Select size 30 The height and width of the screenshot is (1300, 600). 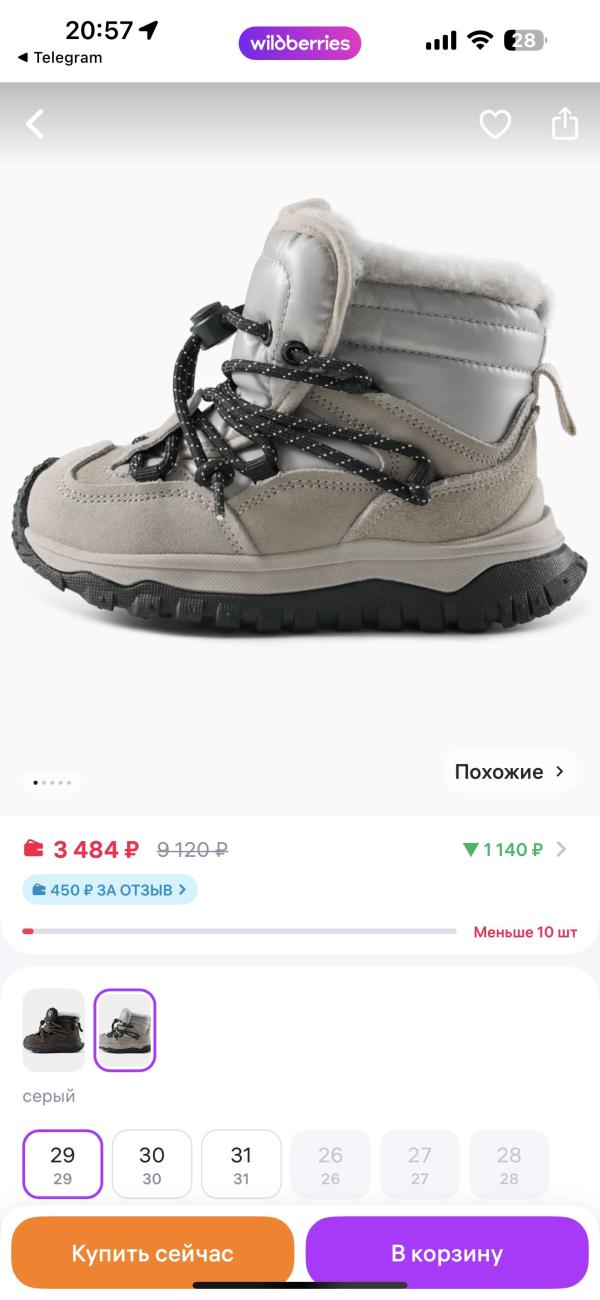coord(152,1164)
